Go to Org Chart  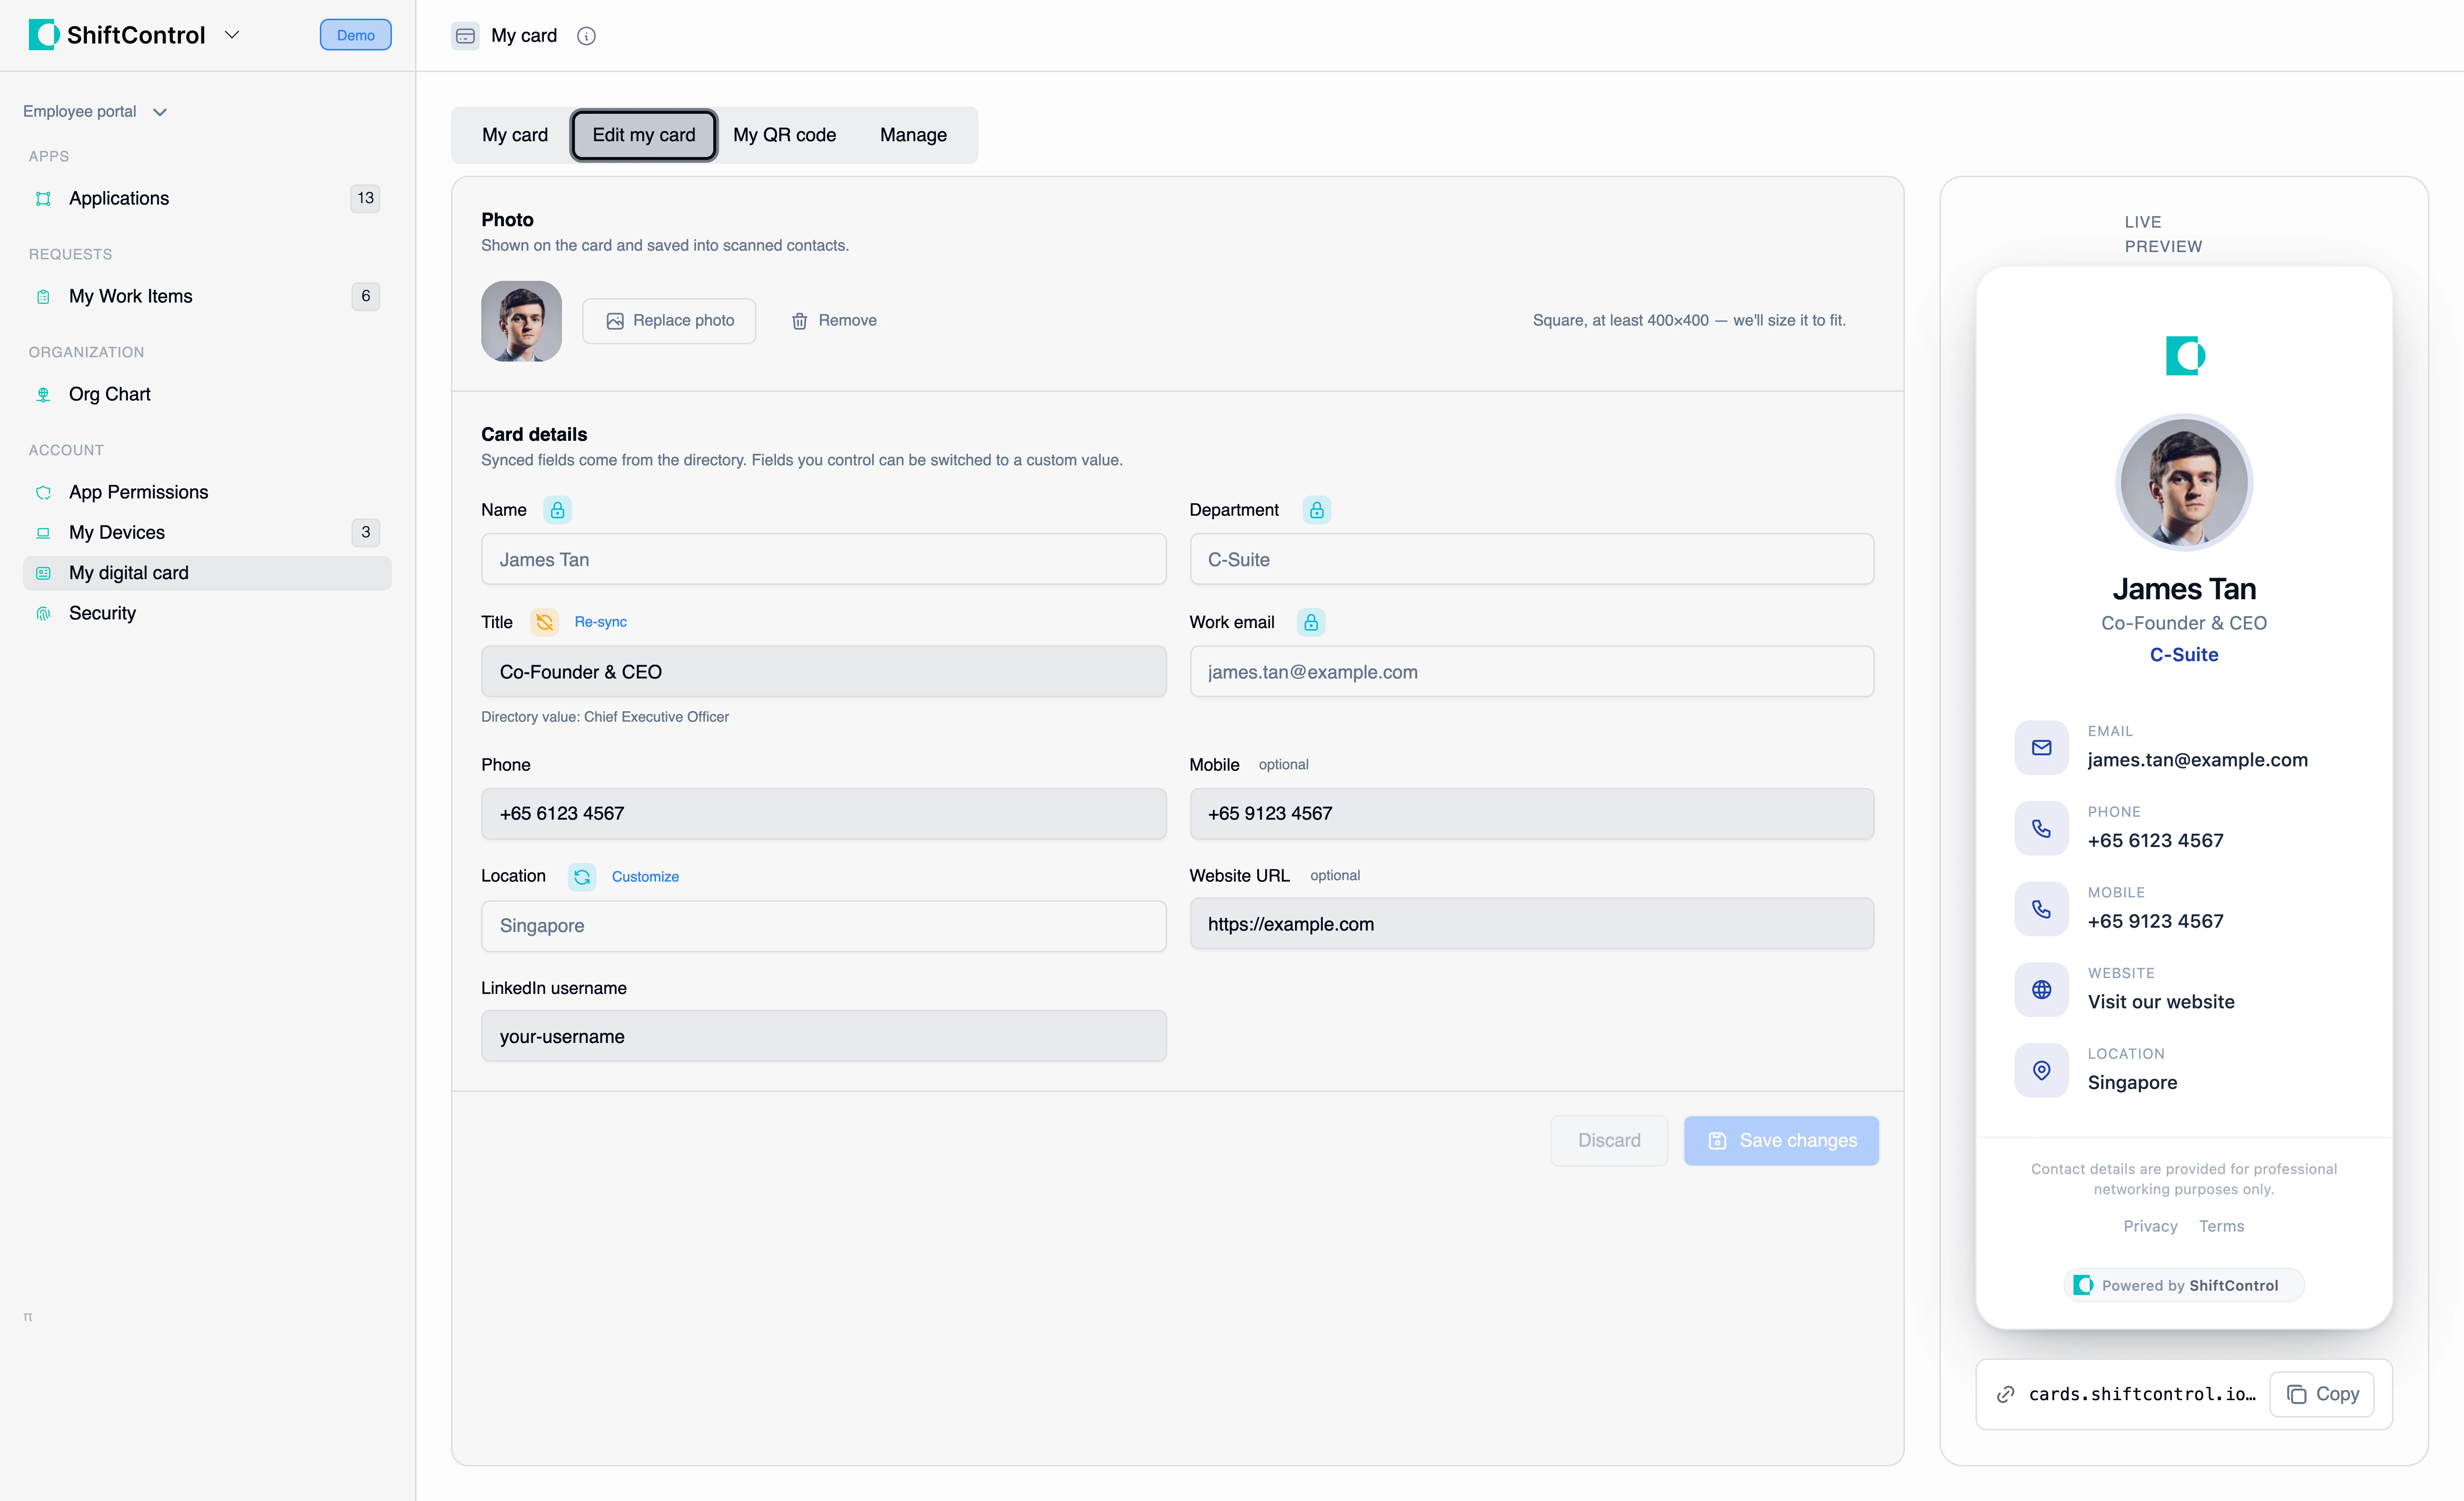point(207,394)
